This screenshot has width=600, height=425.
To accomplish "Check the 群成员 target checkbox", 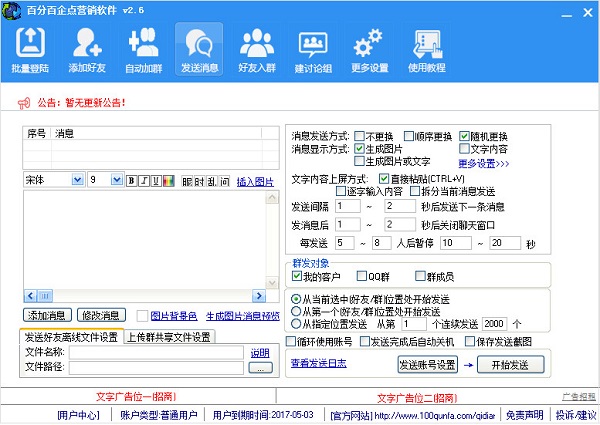I will (x=420, y=276).
